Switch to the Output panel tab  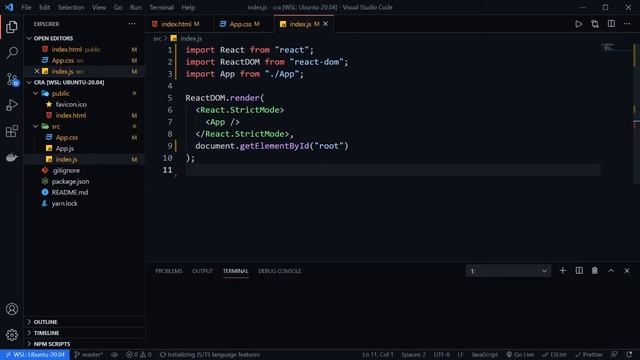202,271
